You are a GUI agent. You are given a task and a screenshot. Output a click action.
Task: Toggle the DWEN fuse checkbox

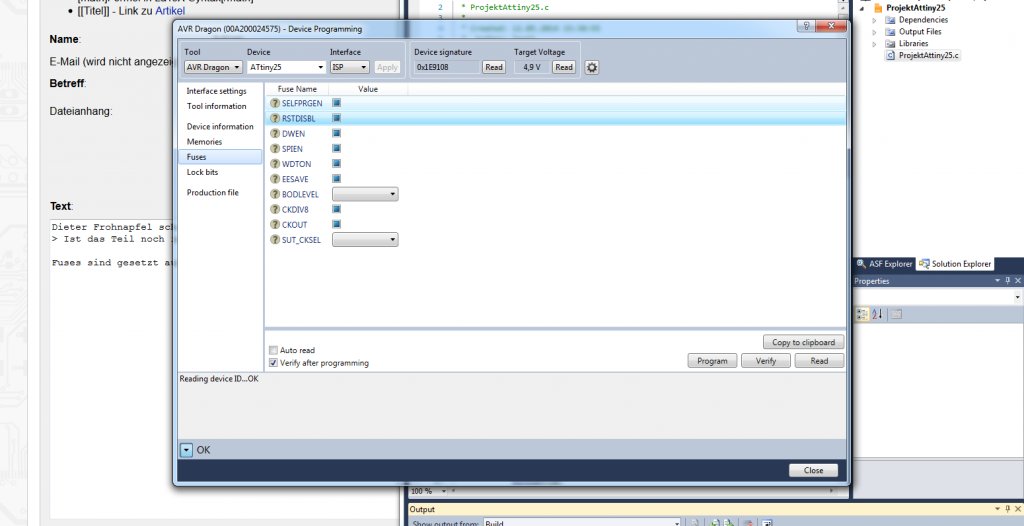[x=336, y=133]
